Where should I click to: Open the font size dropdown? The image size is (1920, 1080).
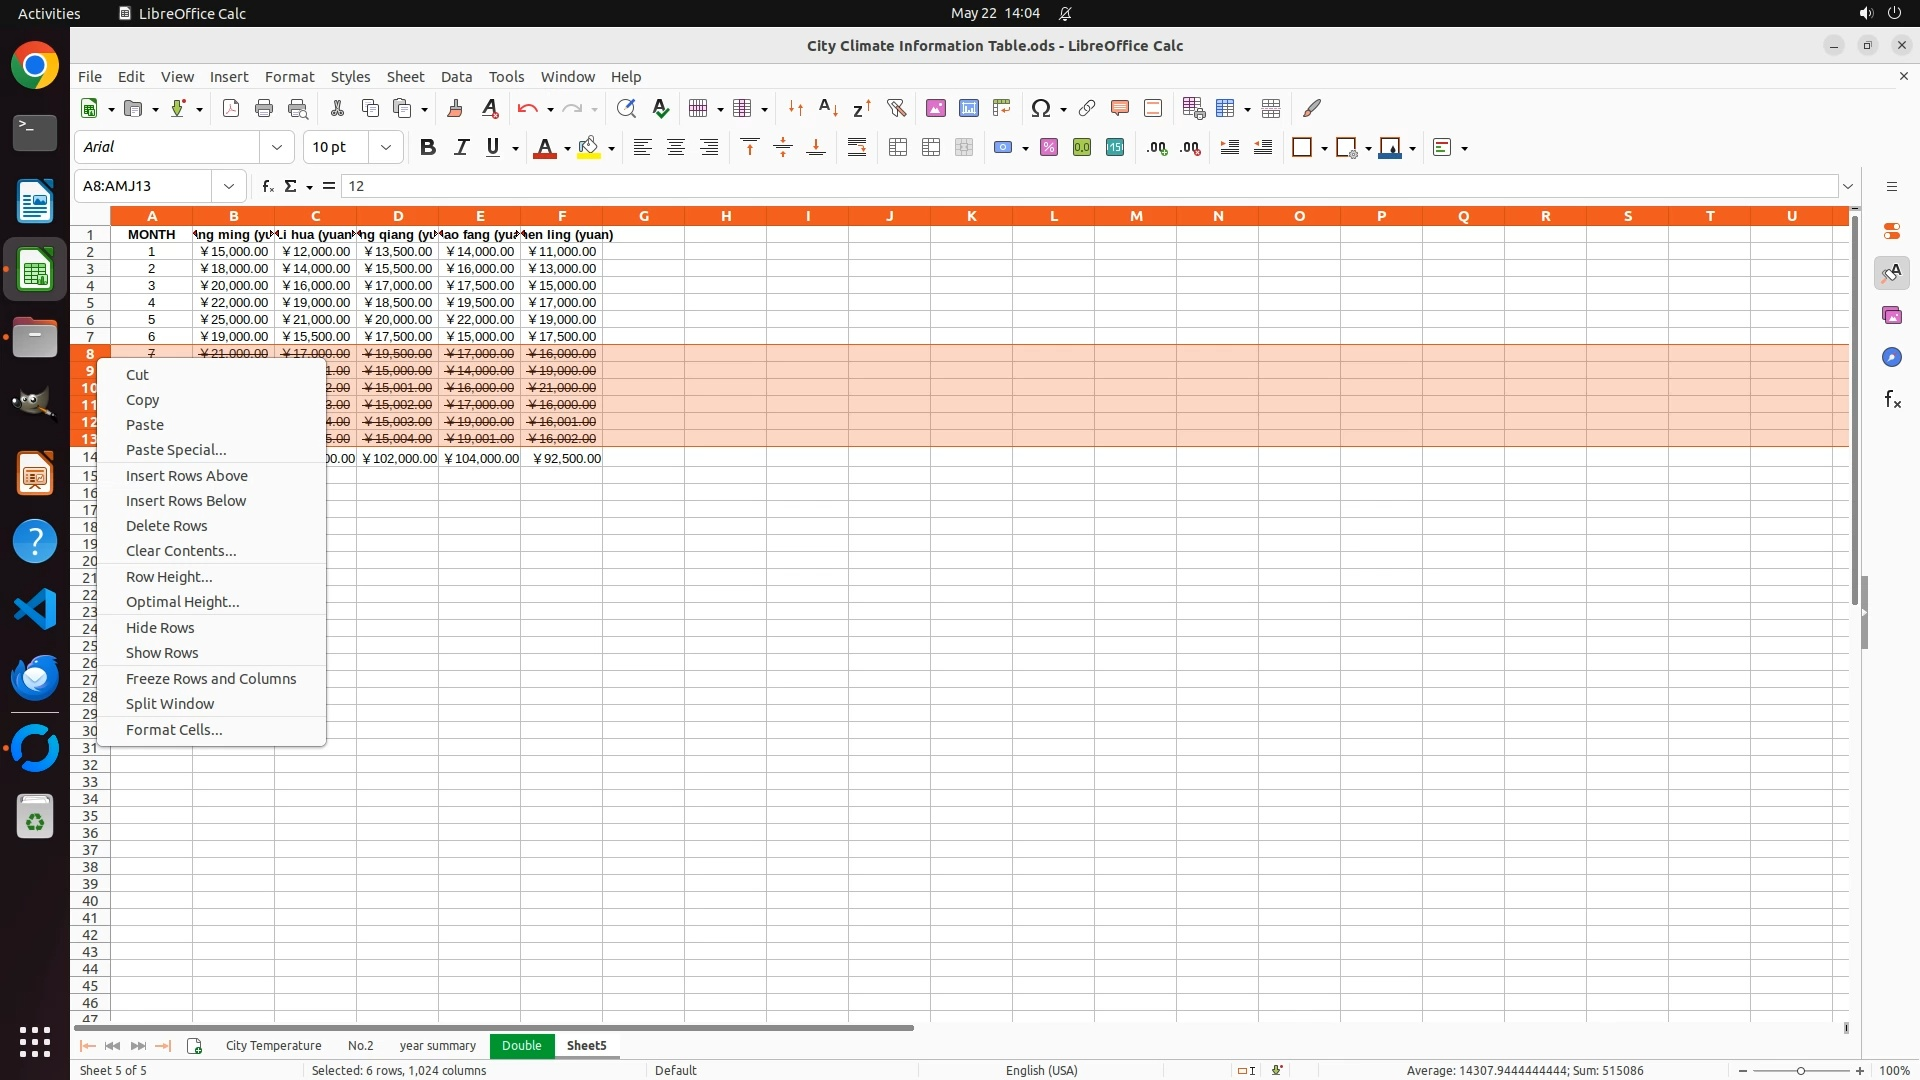coord(386,148)
